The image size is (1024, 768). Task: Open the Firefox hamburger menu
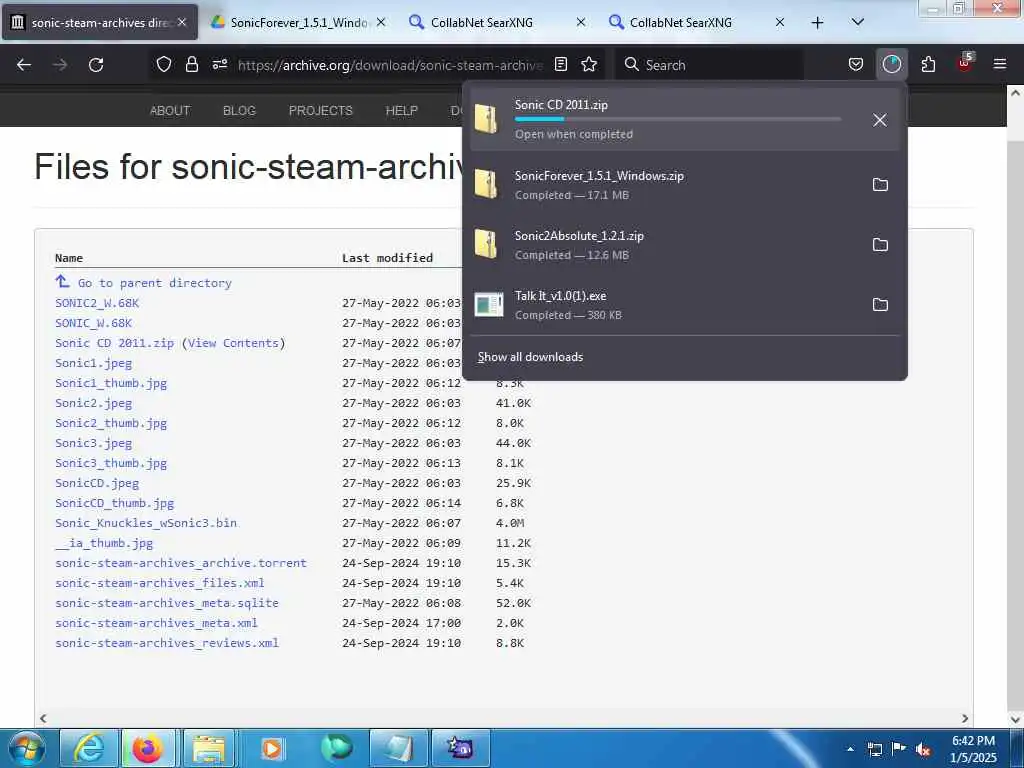click(x=999, y=64)
